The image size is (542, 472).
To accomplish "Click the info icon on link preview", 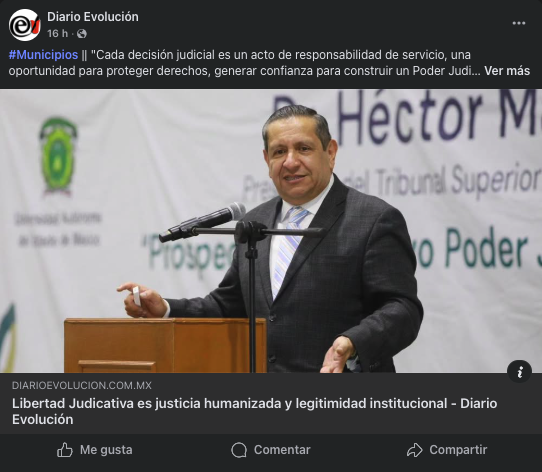I will pos(519,371).
